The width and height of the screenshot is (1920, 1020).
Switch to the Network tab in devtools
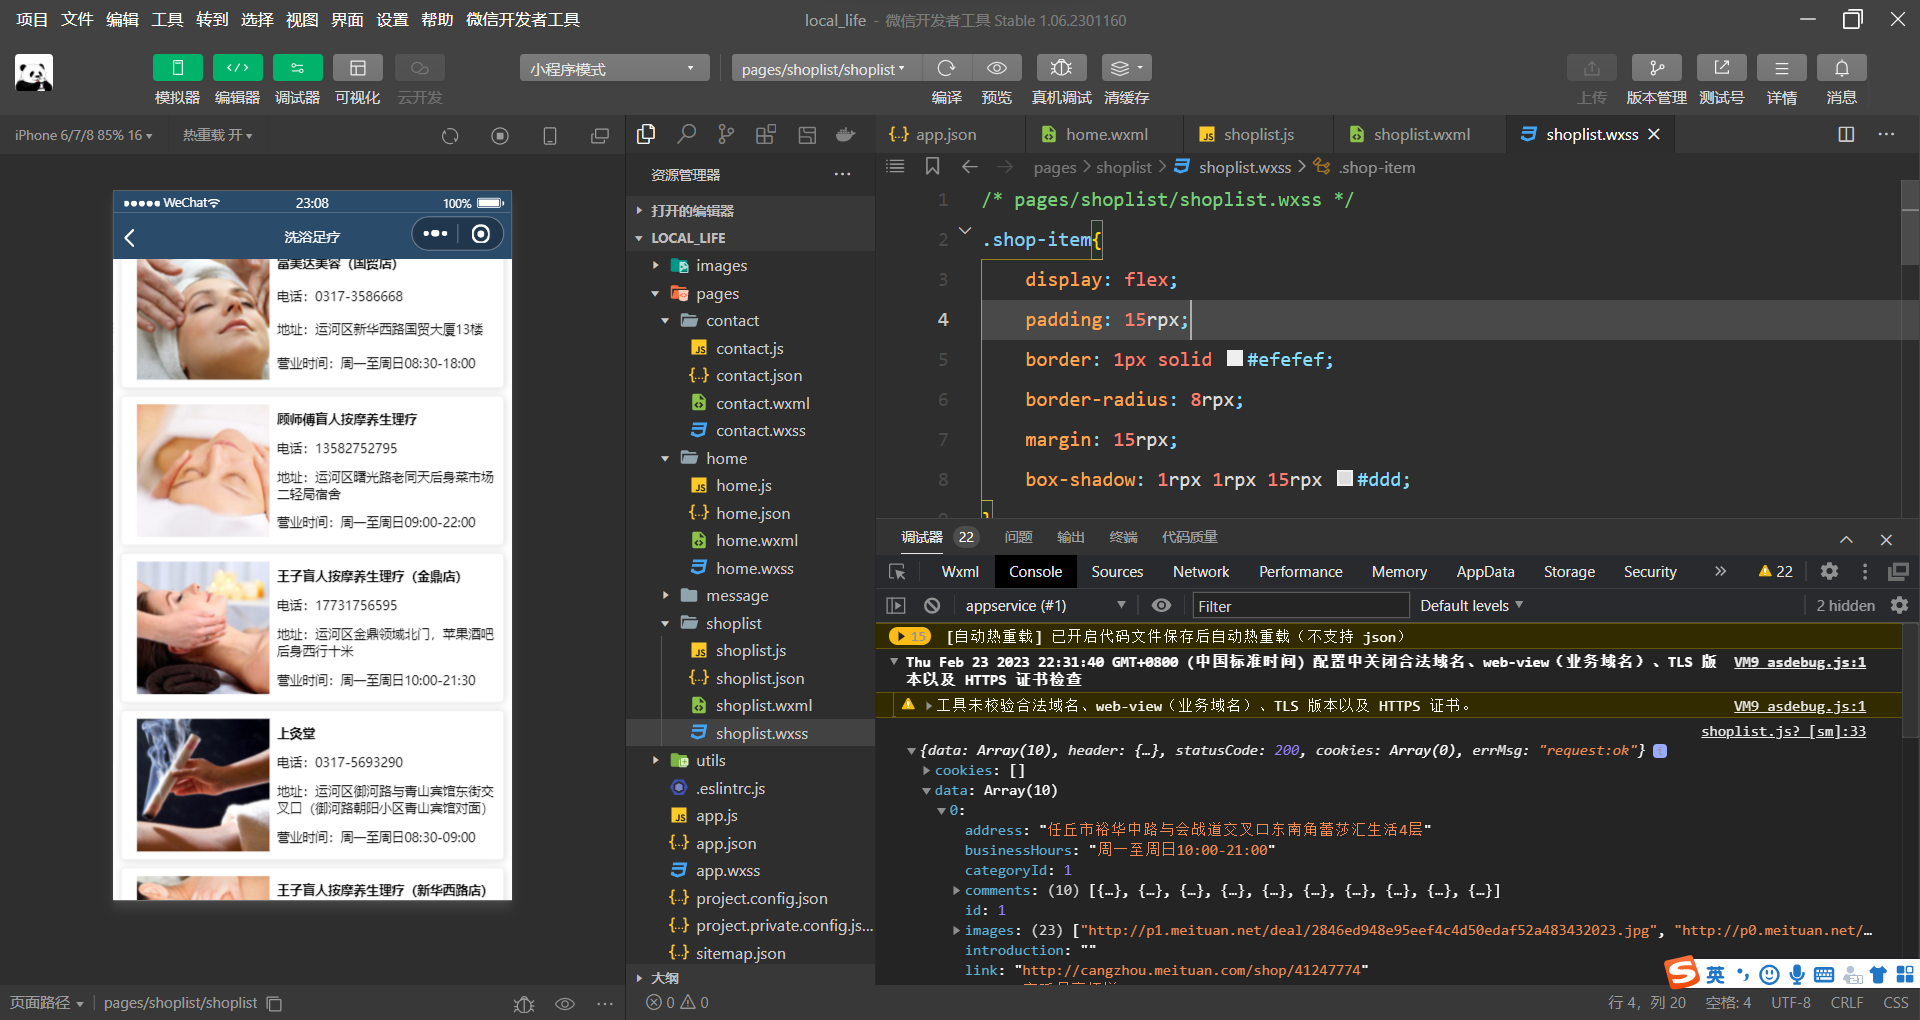coord(1200,571)
